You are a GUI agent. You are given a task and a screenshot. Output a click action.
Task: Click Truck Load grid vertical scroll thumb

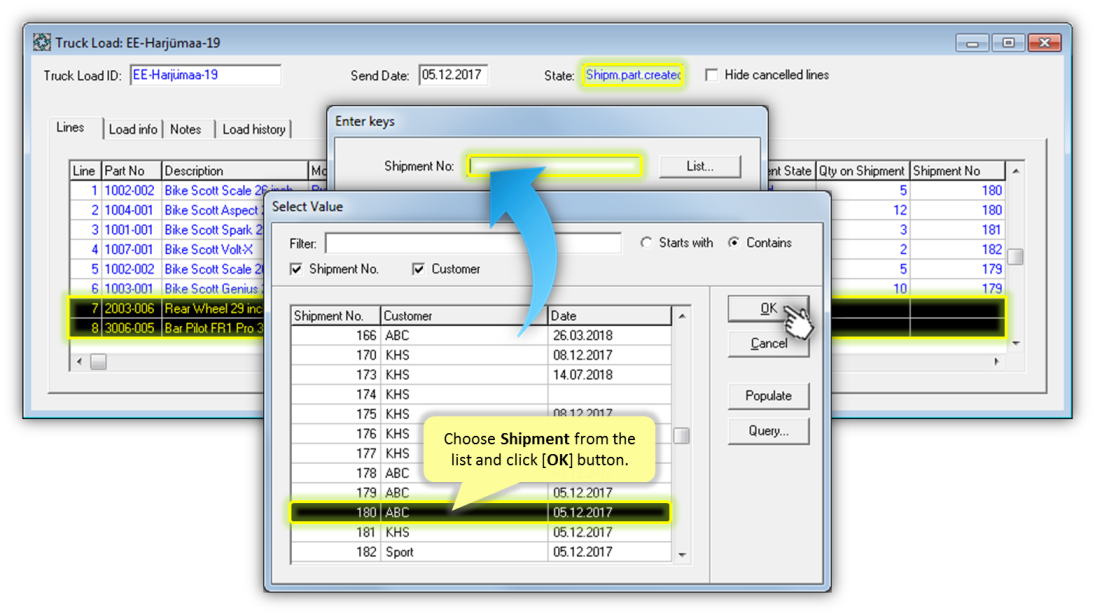[x=1016, y=257]
